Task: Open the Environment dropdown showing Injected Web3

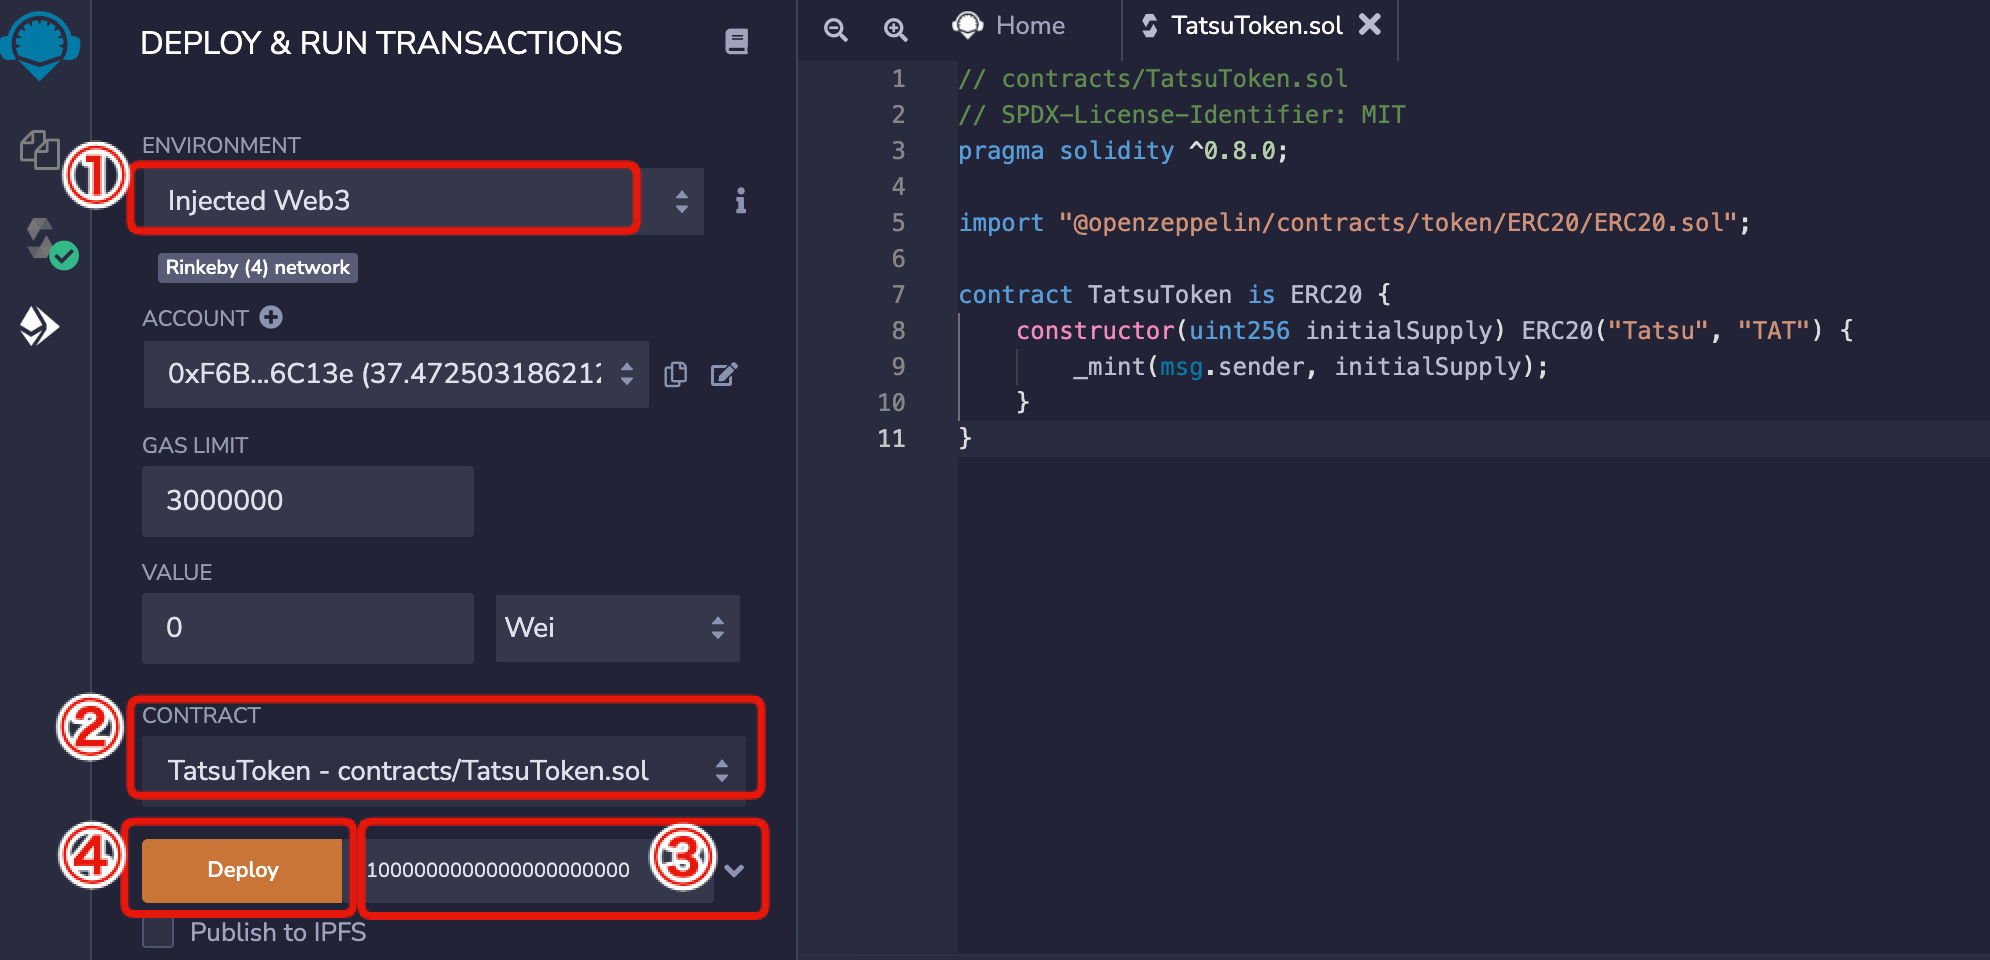Action: [x=423, y=201]
